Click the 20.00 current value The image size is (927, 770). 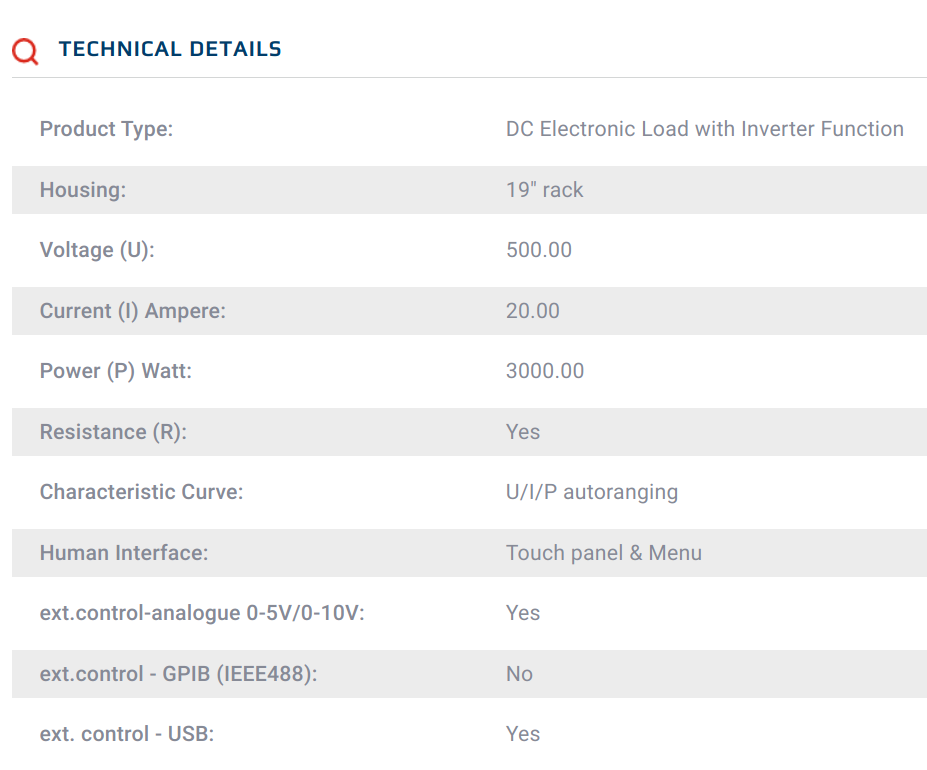[532, 311]
